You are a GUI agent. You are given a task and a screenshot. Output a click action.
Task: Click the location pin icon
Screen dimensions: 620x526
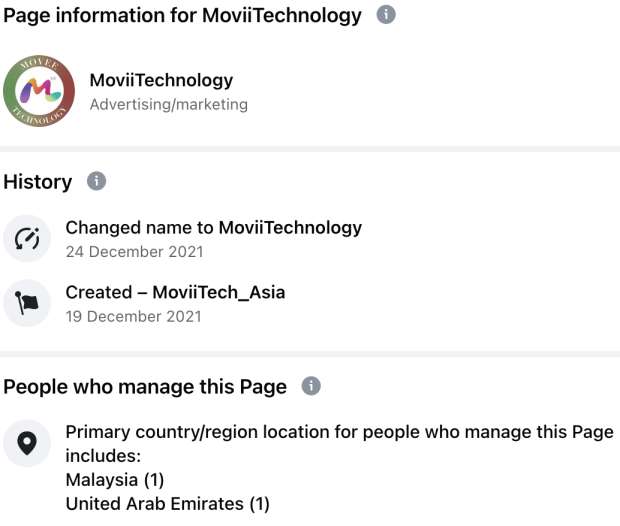coord(28,443)
